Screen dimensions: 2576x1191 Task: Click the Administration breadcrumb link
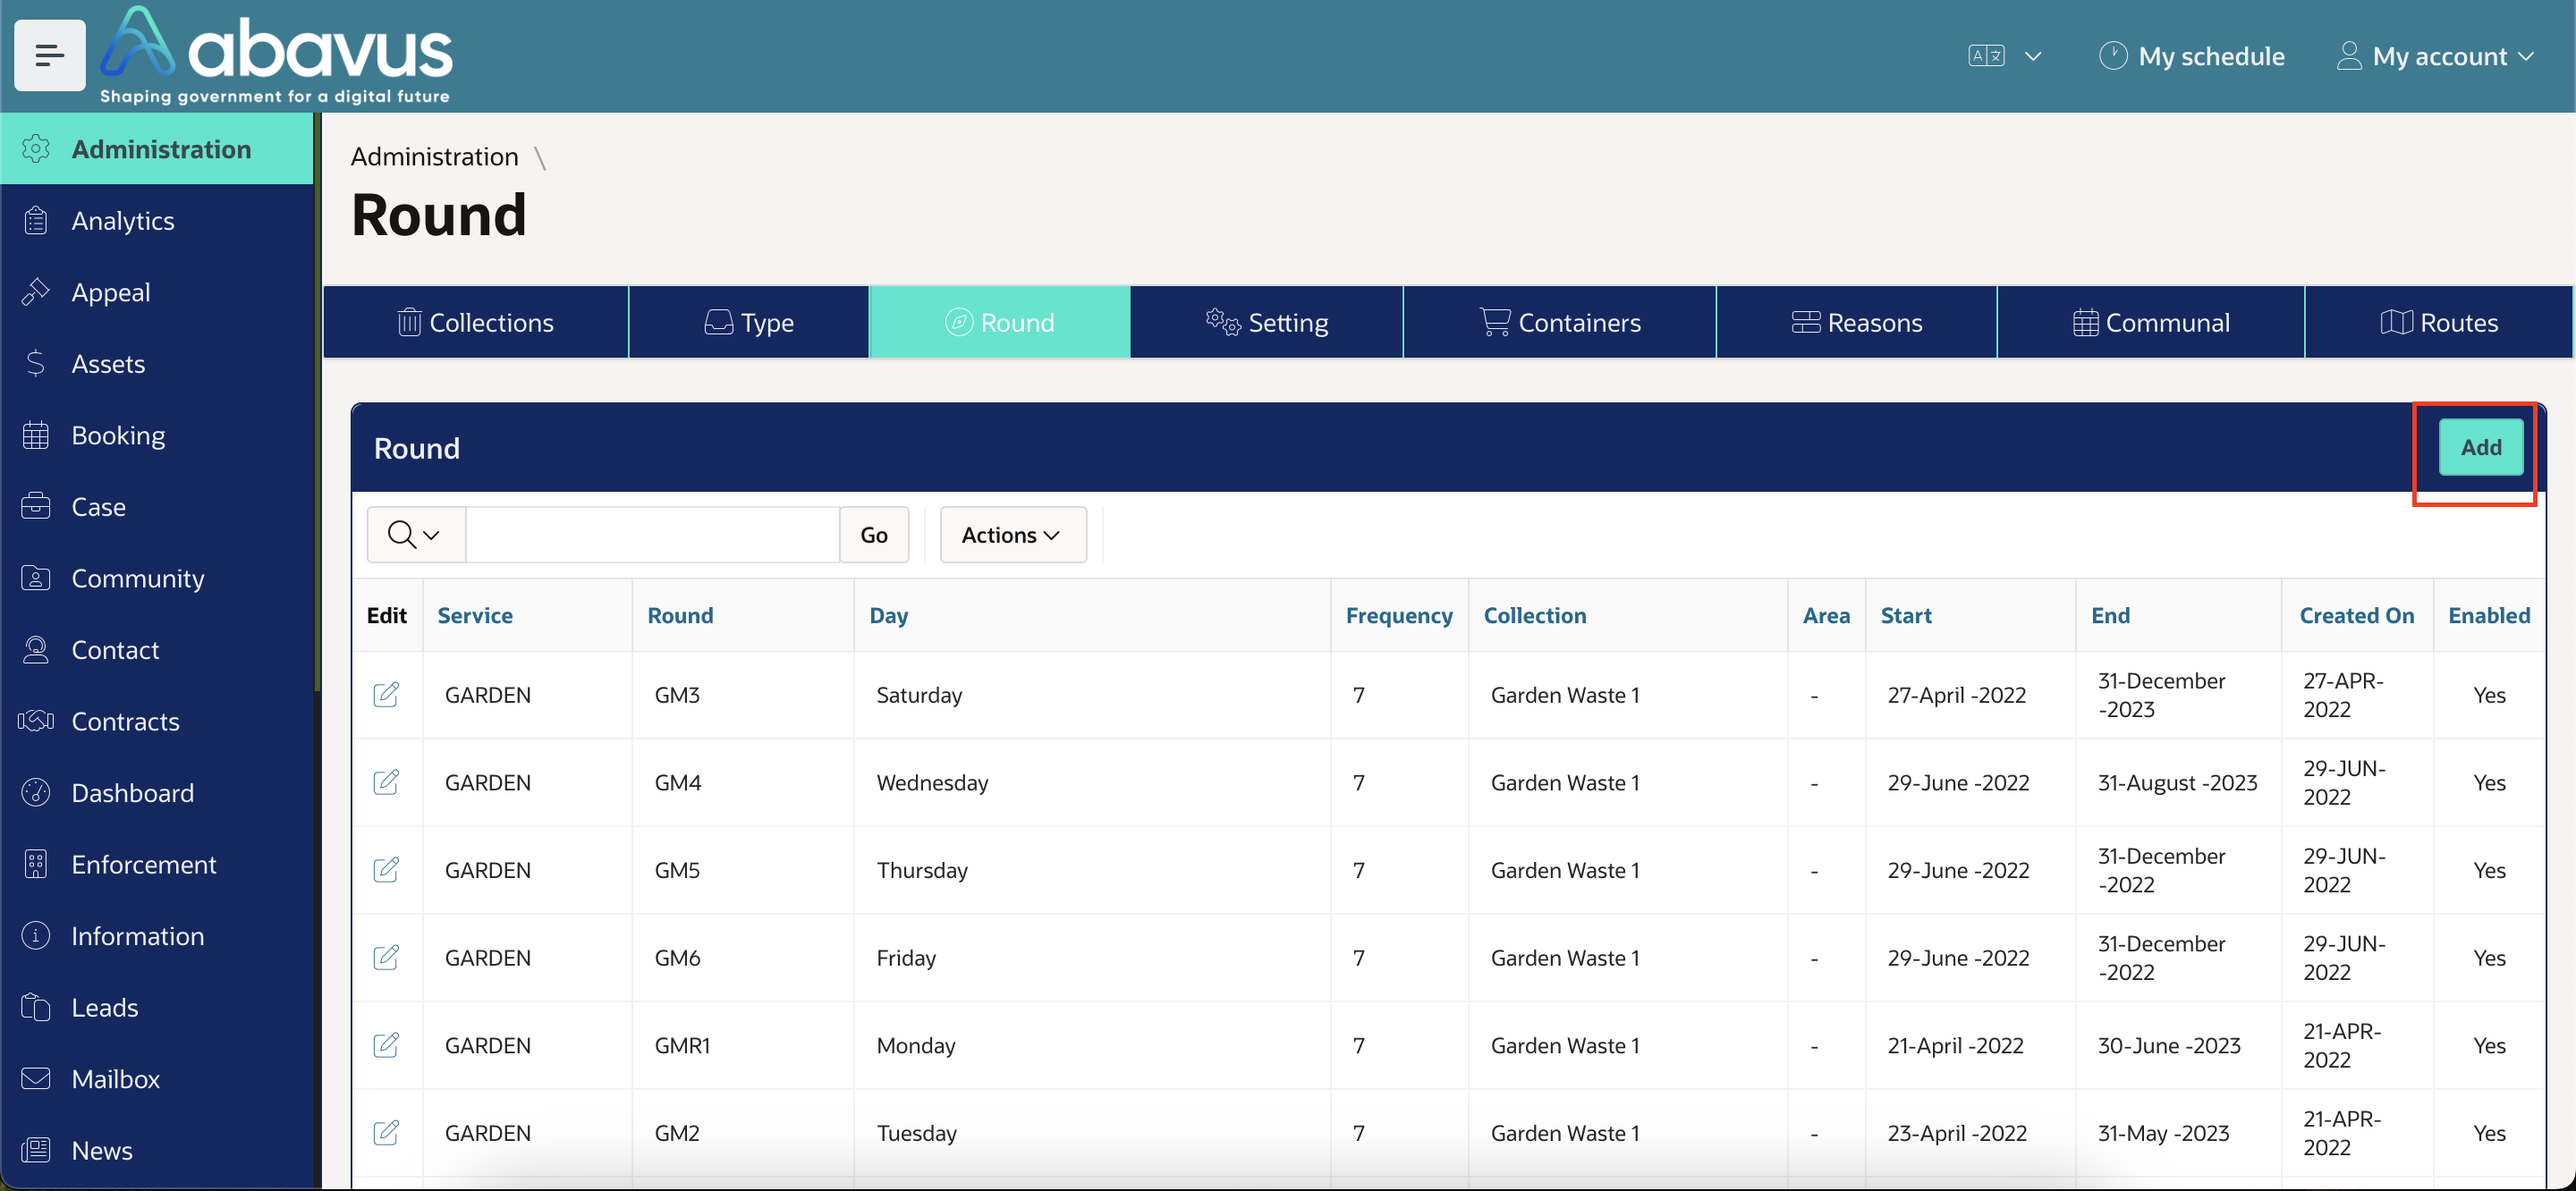point(434,156)
